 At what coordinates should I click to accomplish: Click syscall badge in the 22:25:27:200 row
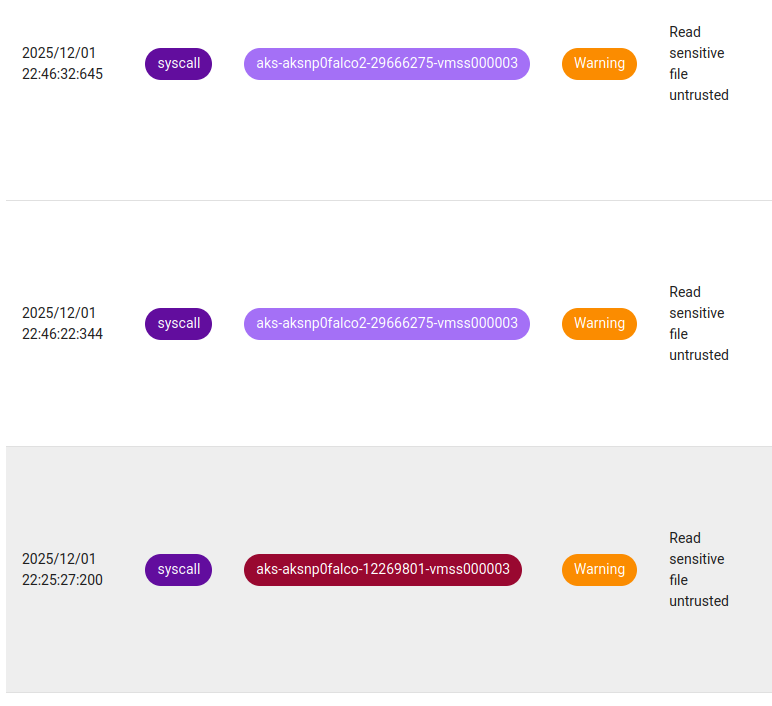tap(178, 569)
